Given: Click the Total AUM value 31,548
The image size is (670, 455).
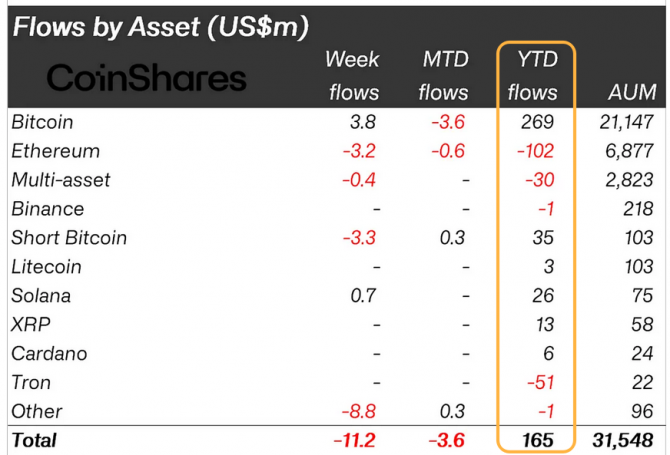Looking at the screenshot, I should coord(623,440).
